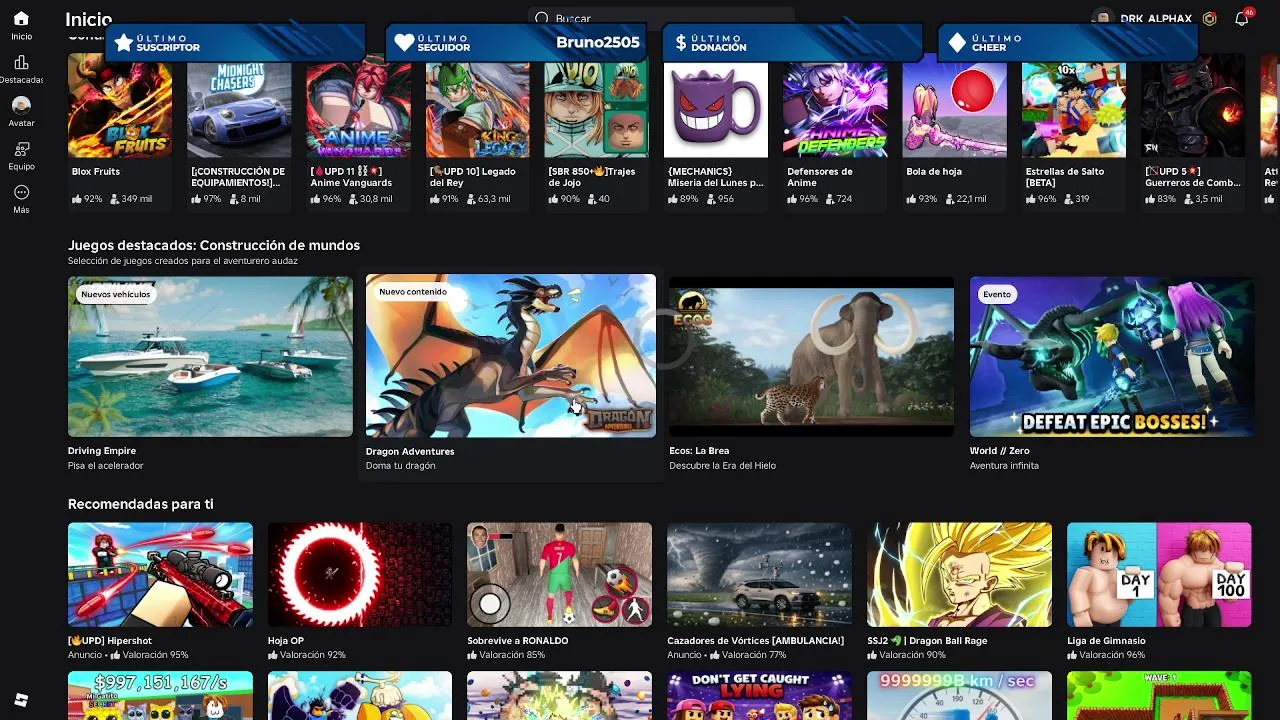Open the Don't Get Caught Lying thumbnail
The width and height of the screenshot is (1280, 720).
click(759, 696)
